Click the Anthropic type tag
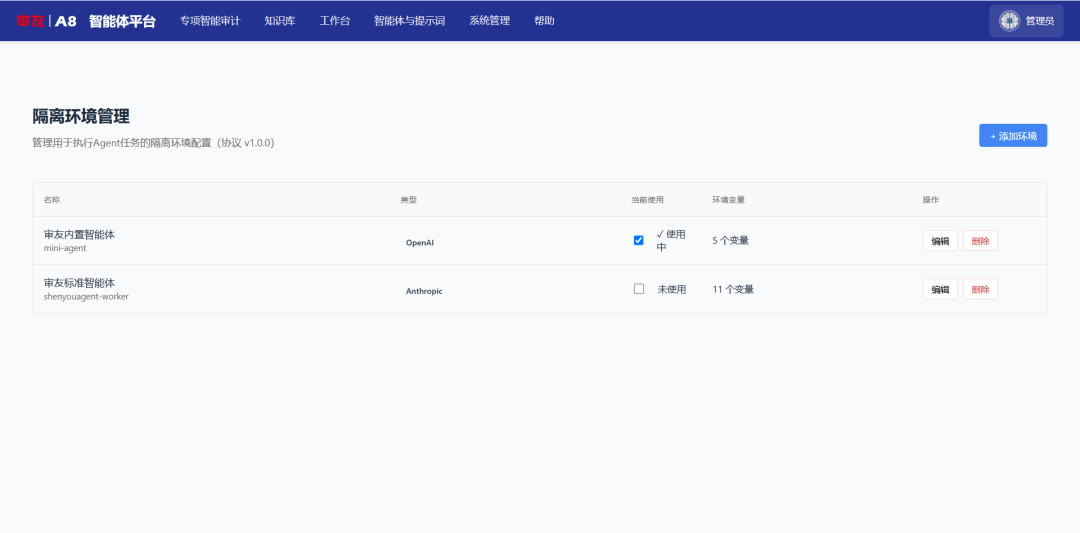1080x533 pixels. point(424,291)
